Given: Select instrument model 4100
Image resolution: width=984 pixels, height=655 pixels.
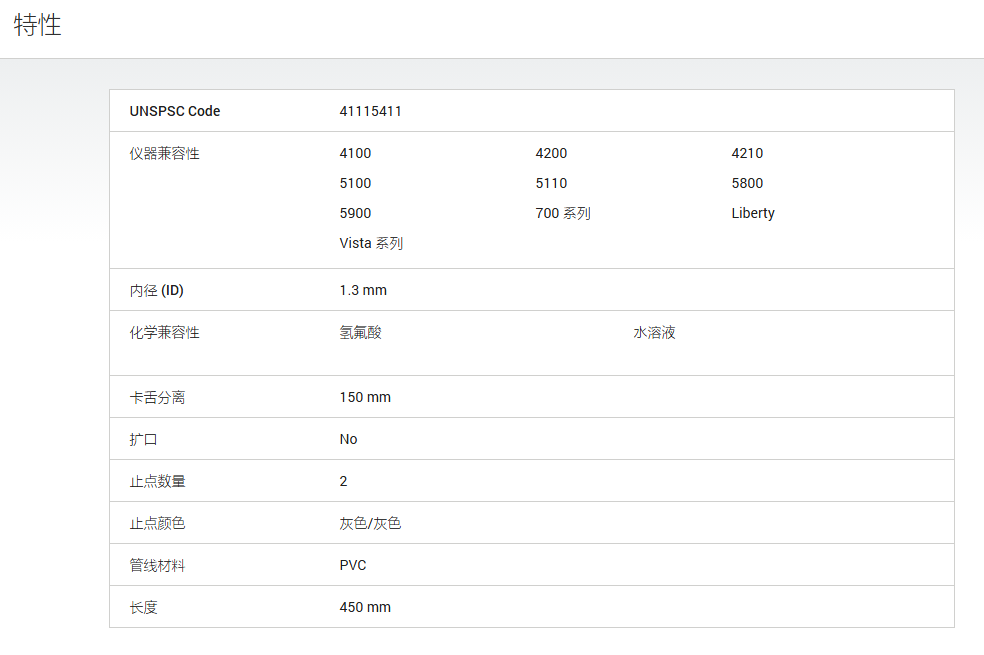Looking at the screenshot, I should (x=355, y=153).
